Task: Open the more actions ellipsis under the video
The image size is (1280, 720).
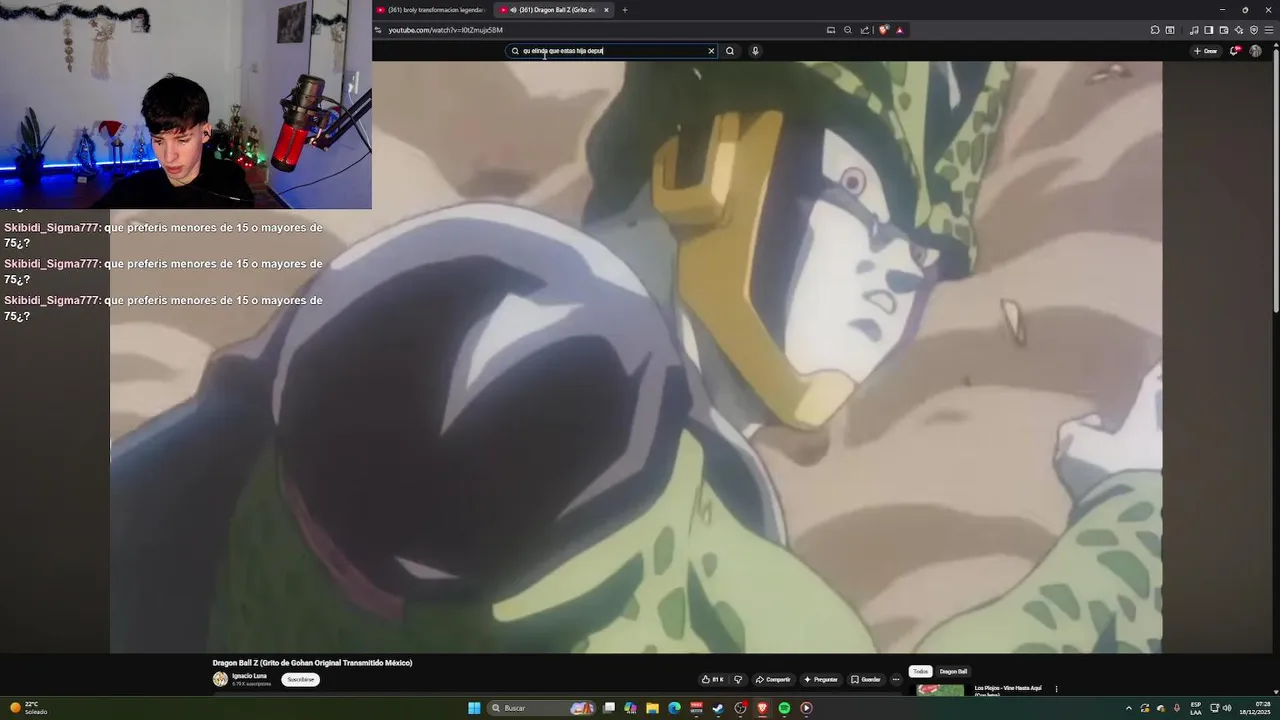Action: (x=895, y=679)
